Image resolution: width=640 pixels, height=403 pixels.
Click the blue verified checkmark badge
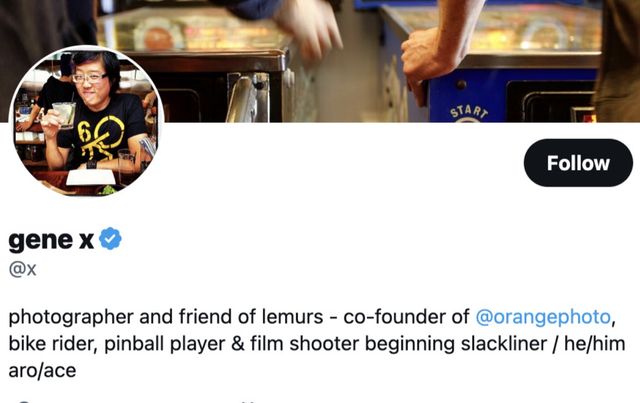coord(110,239)
